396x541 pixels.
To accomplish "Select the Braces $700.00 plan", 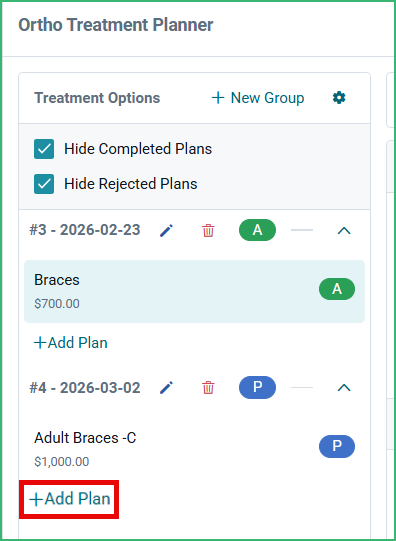I will [x=194, y=292].
